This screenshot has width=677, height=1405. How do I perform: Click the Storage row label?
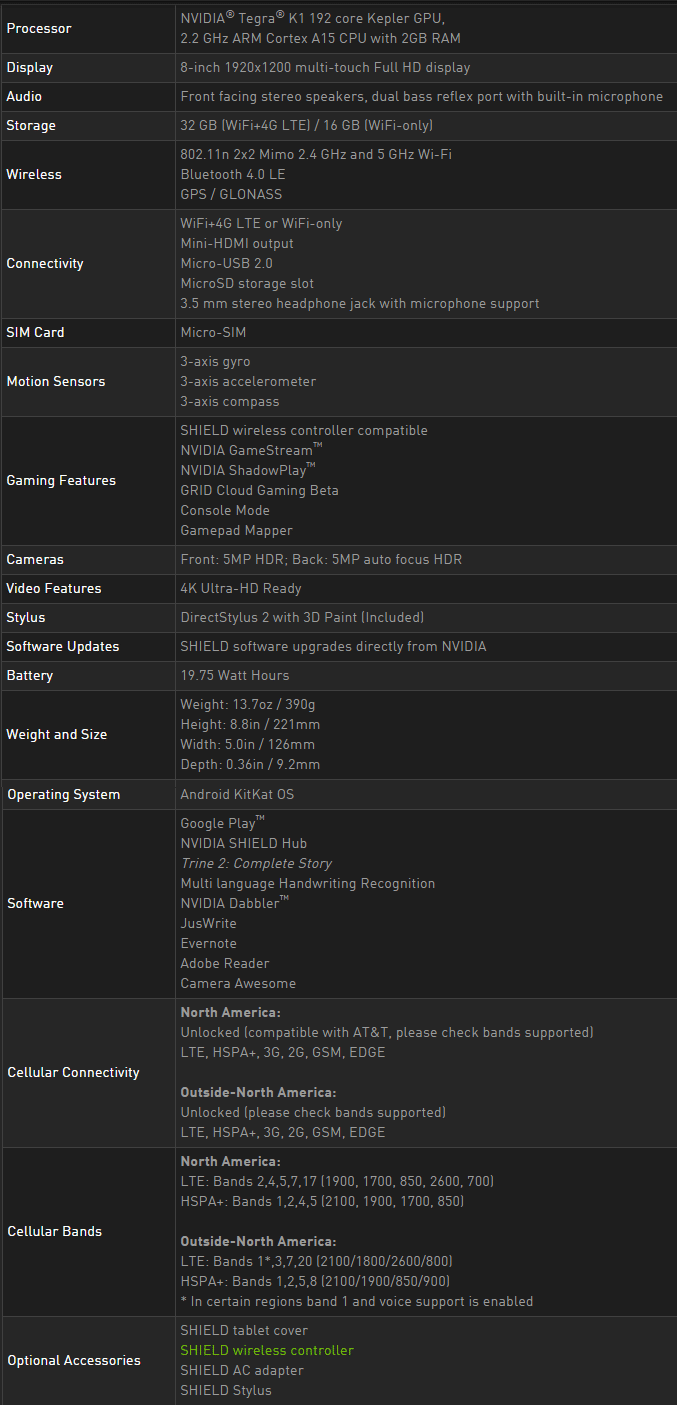[x=31, y=125]
